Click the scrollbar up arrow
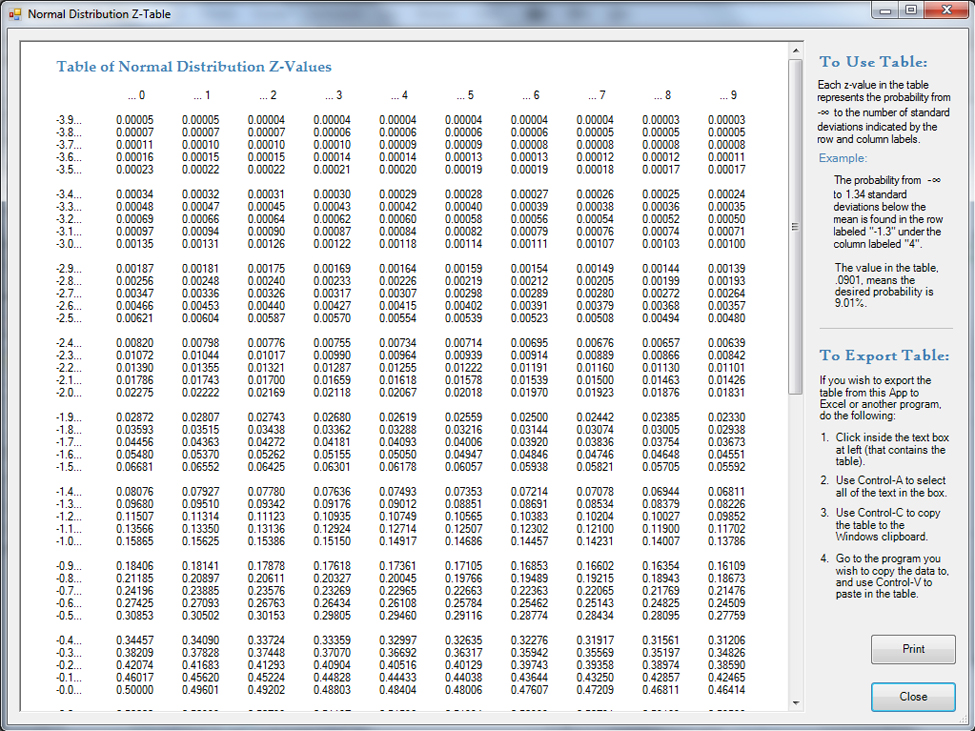975x731 pixels. pos(795,50)
